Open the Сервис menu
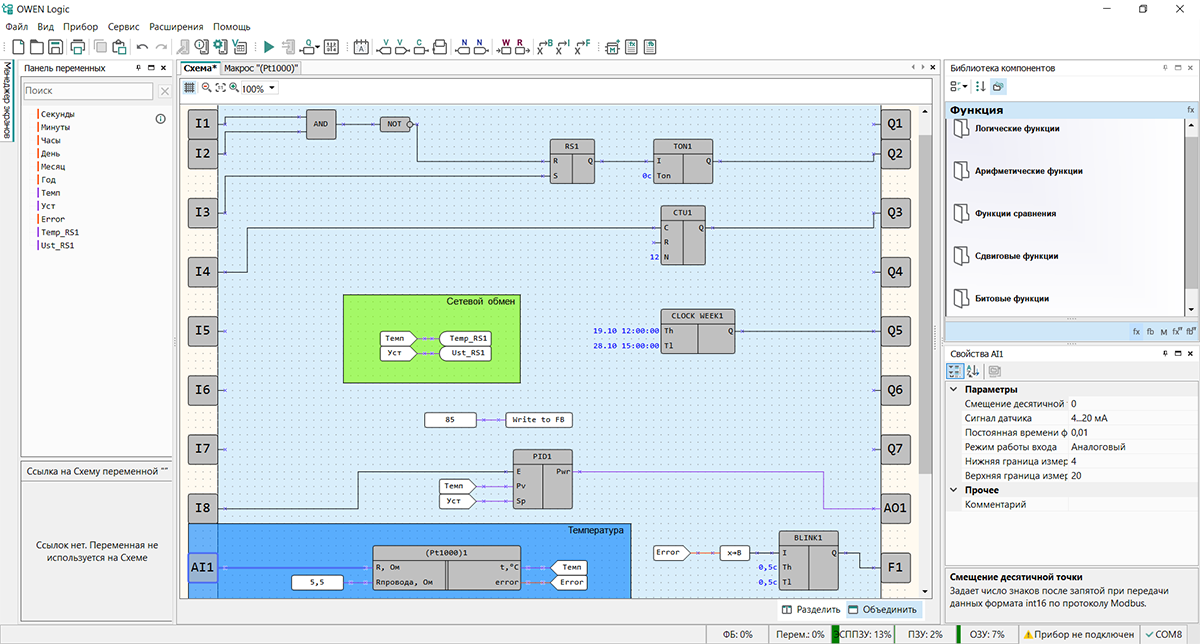The image size is (1200, 644). click(123, 26)
